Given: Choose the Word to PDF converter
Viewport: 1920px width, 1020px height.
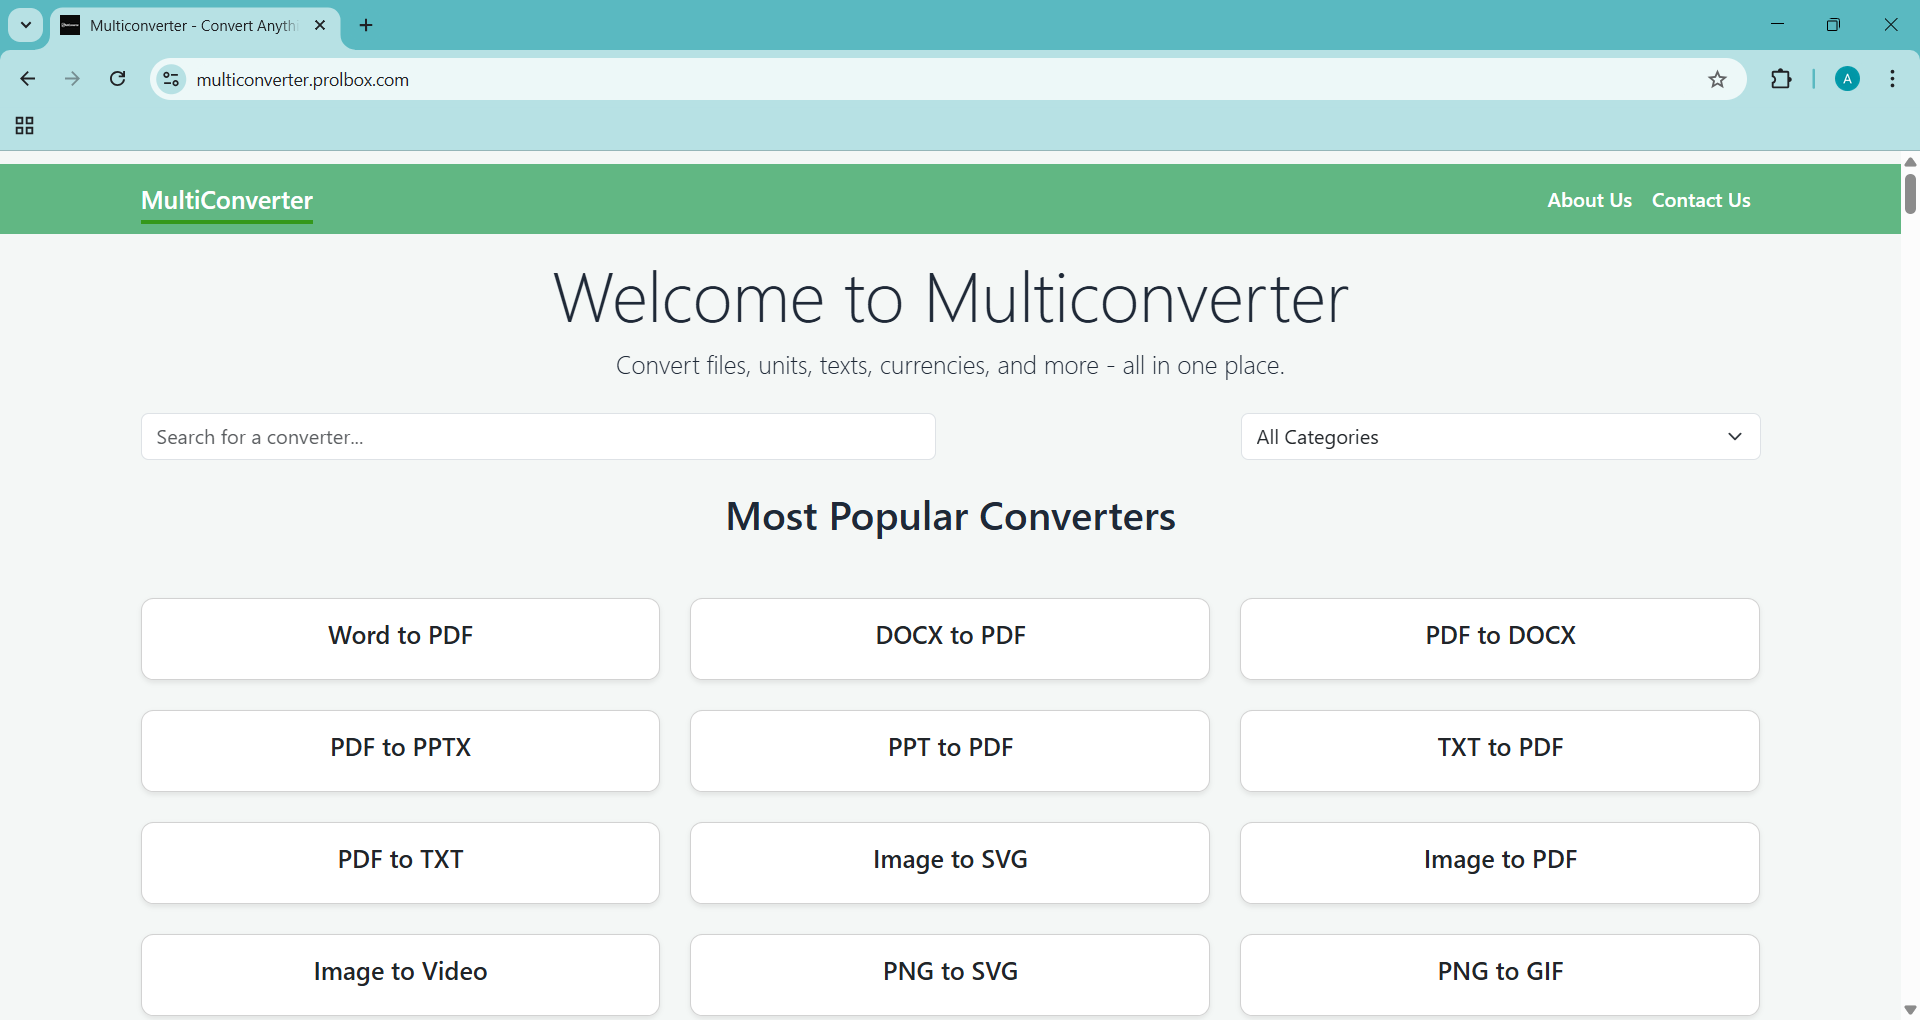Looking at the screenshot, I should 400,638.
